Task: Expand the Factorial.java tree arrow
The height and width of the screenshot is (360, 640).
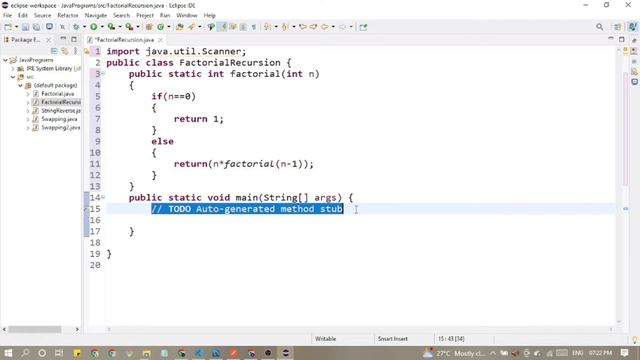Action: 28,94
